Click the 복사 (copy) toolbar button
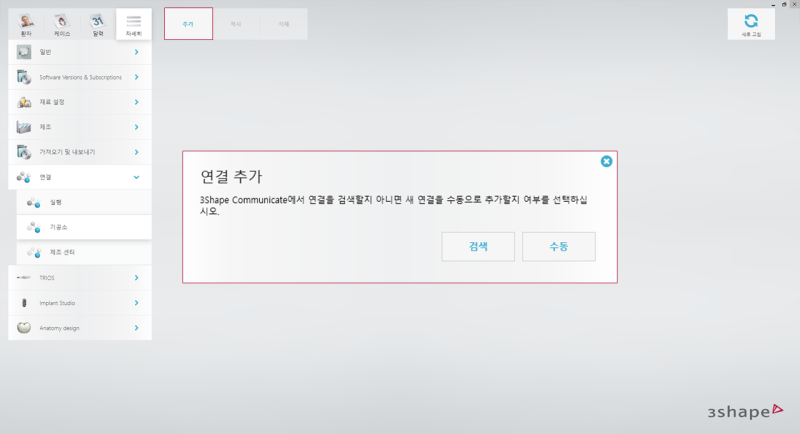 pos(236,24)
